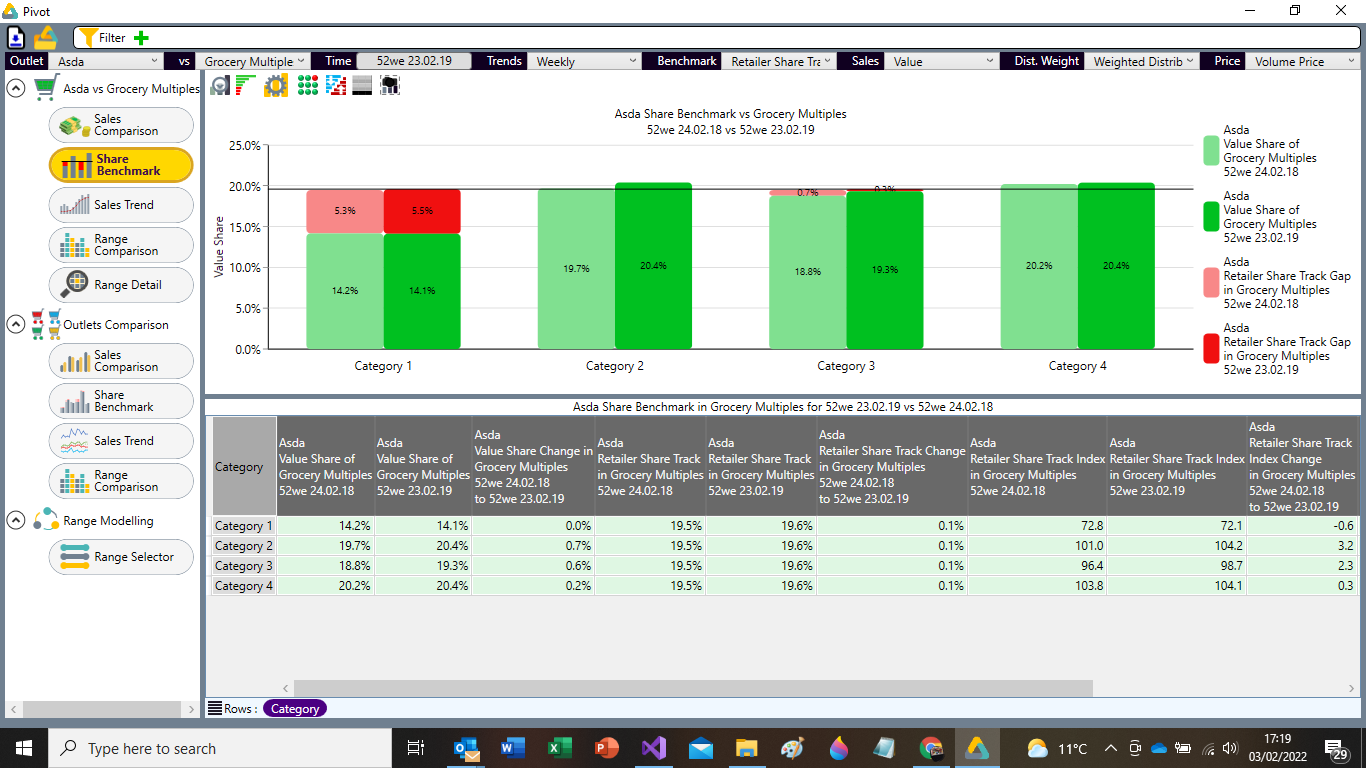
Task: Open Excel from the taskbar
Action: [559, 748]
